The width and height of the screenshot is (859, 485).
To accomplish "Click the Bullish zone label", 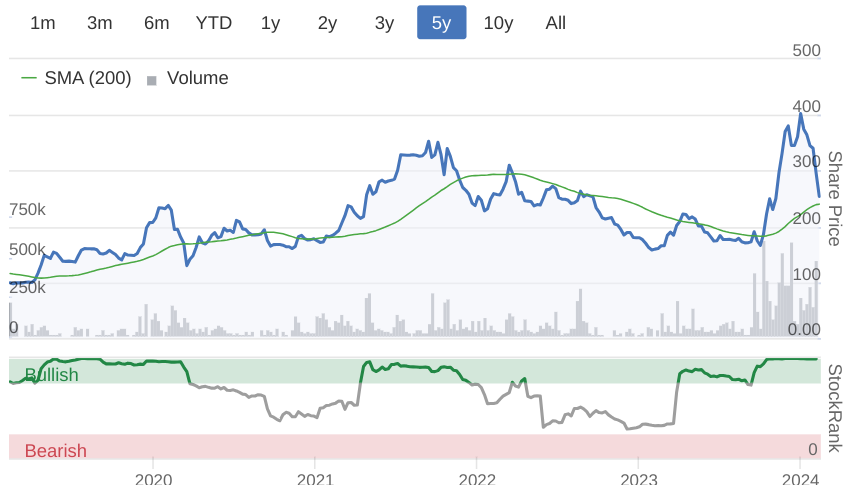I will 51,375.
